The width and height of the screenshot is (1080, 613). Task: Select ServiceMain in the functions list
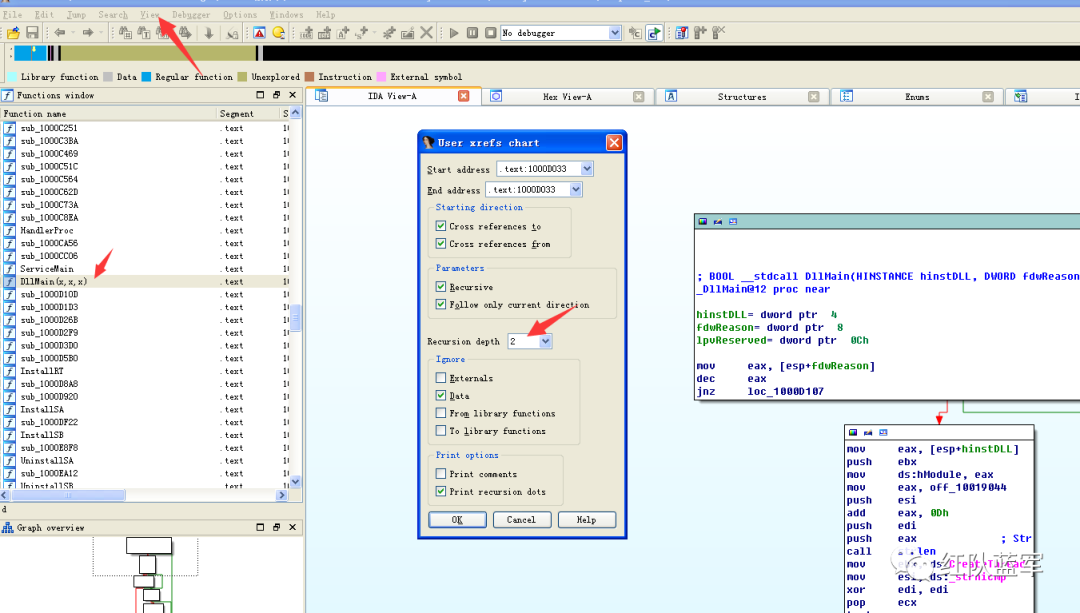[x=47, y=269]
